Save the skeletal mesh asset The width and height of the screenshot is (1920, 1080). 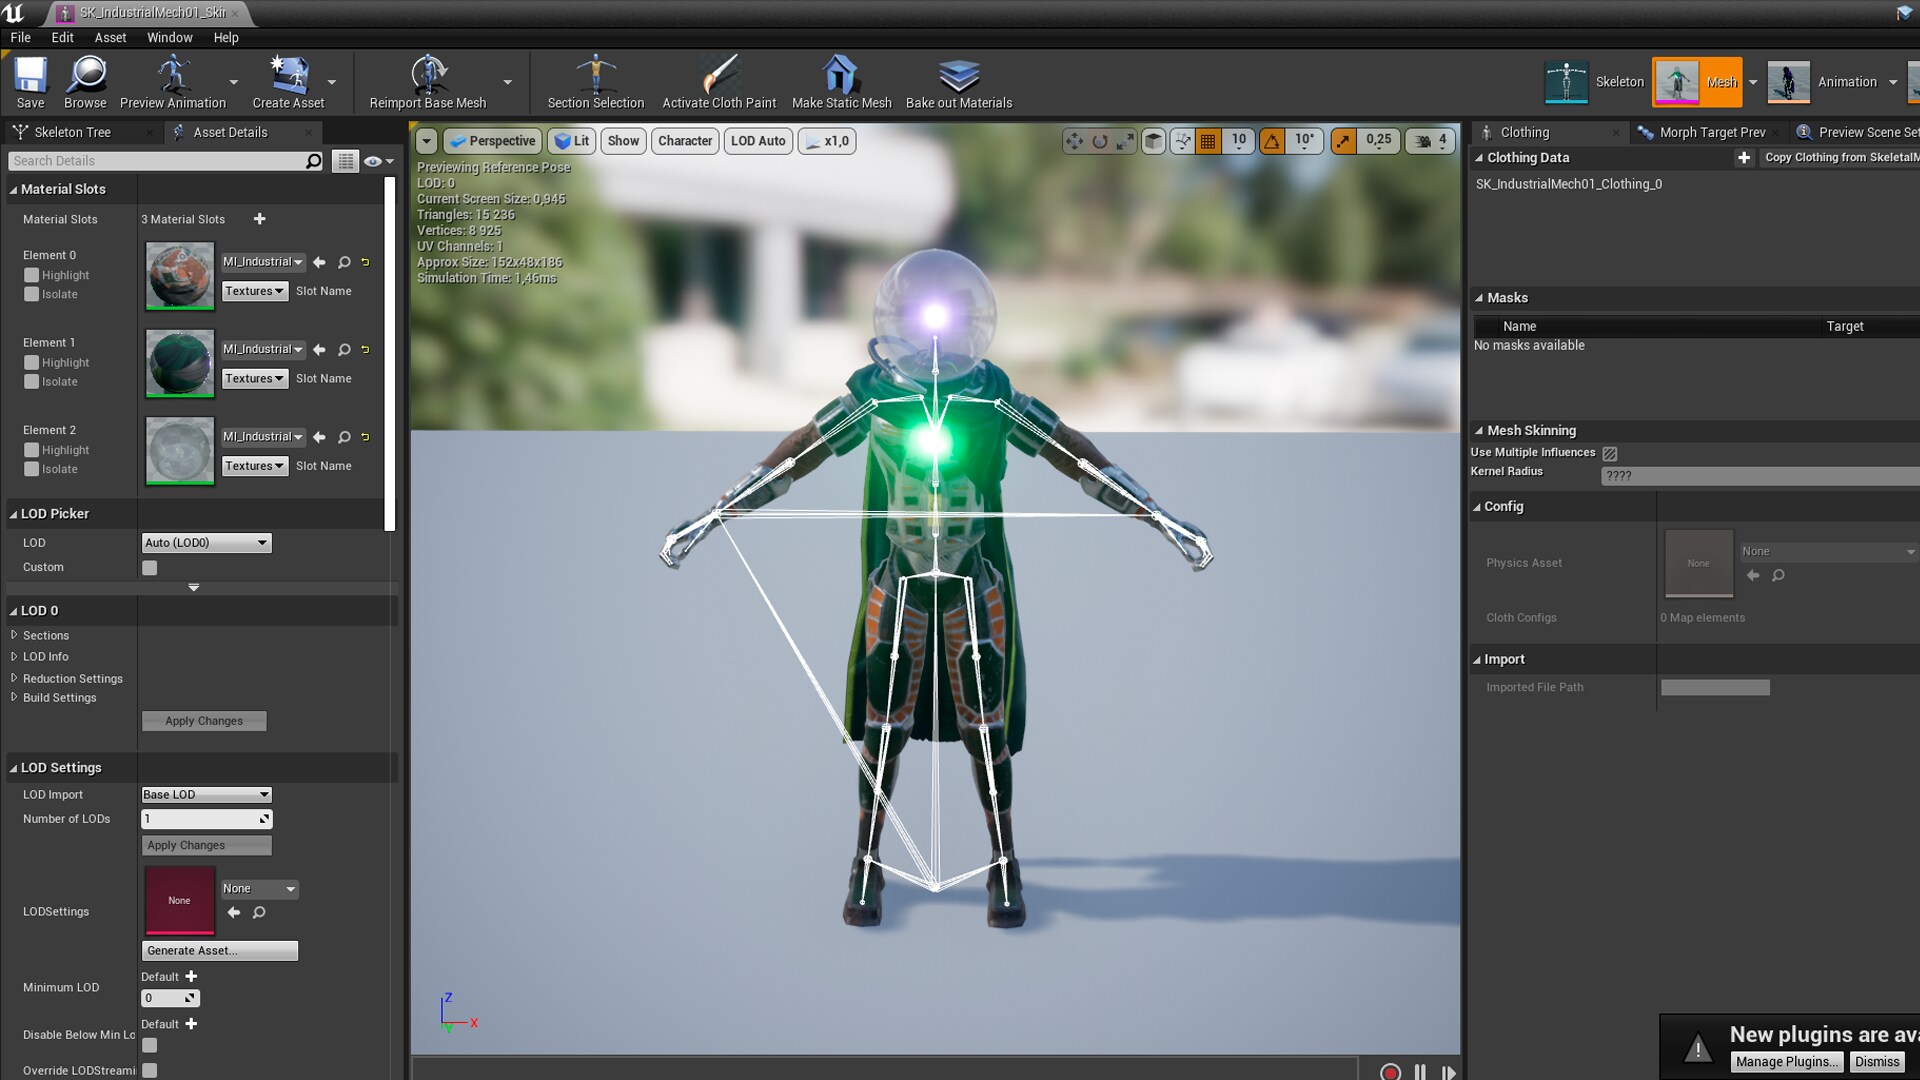coord(29,82)
